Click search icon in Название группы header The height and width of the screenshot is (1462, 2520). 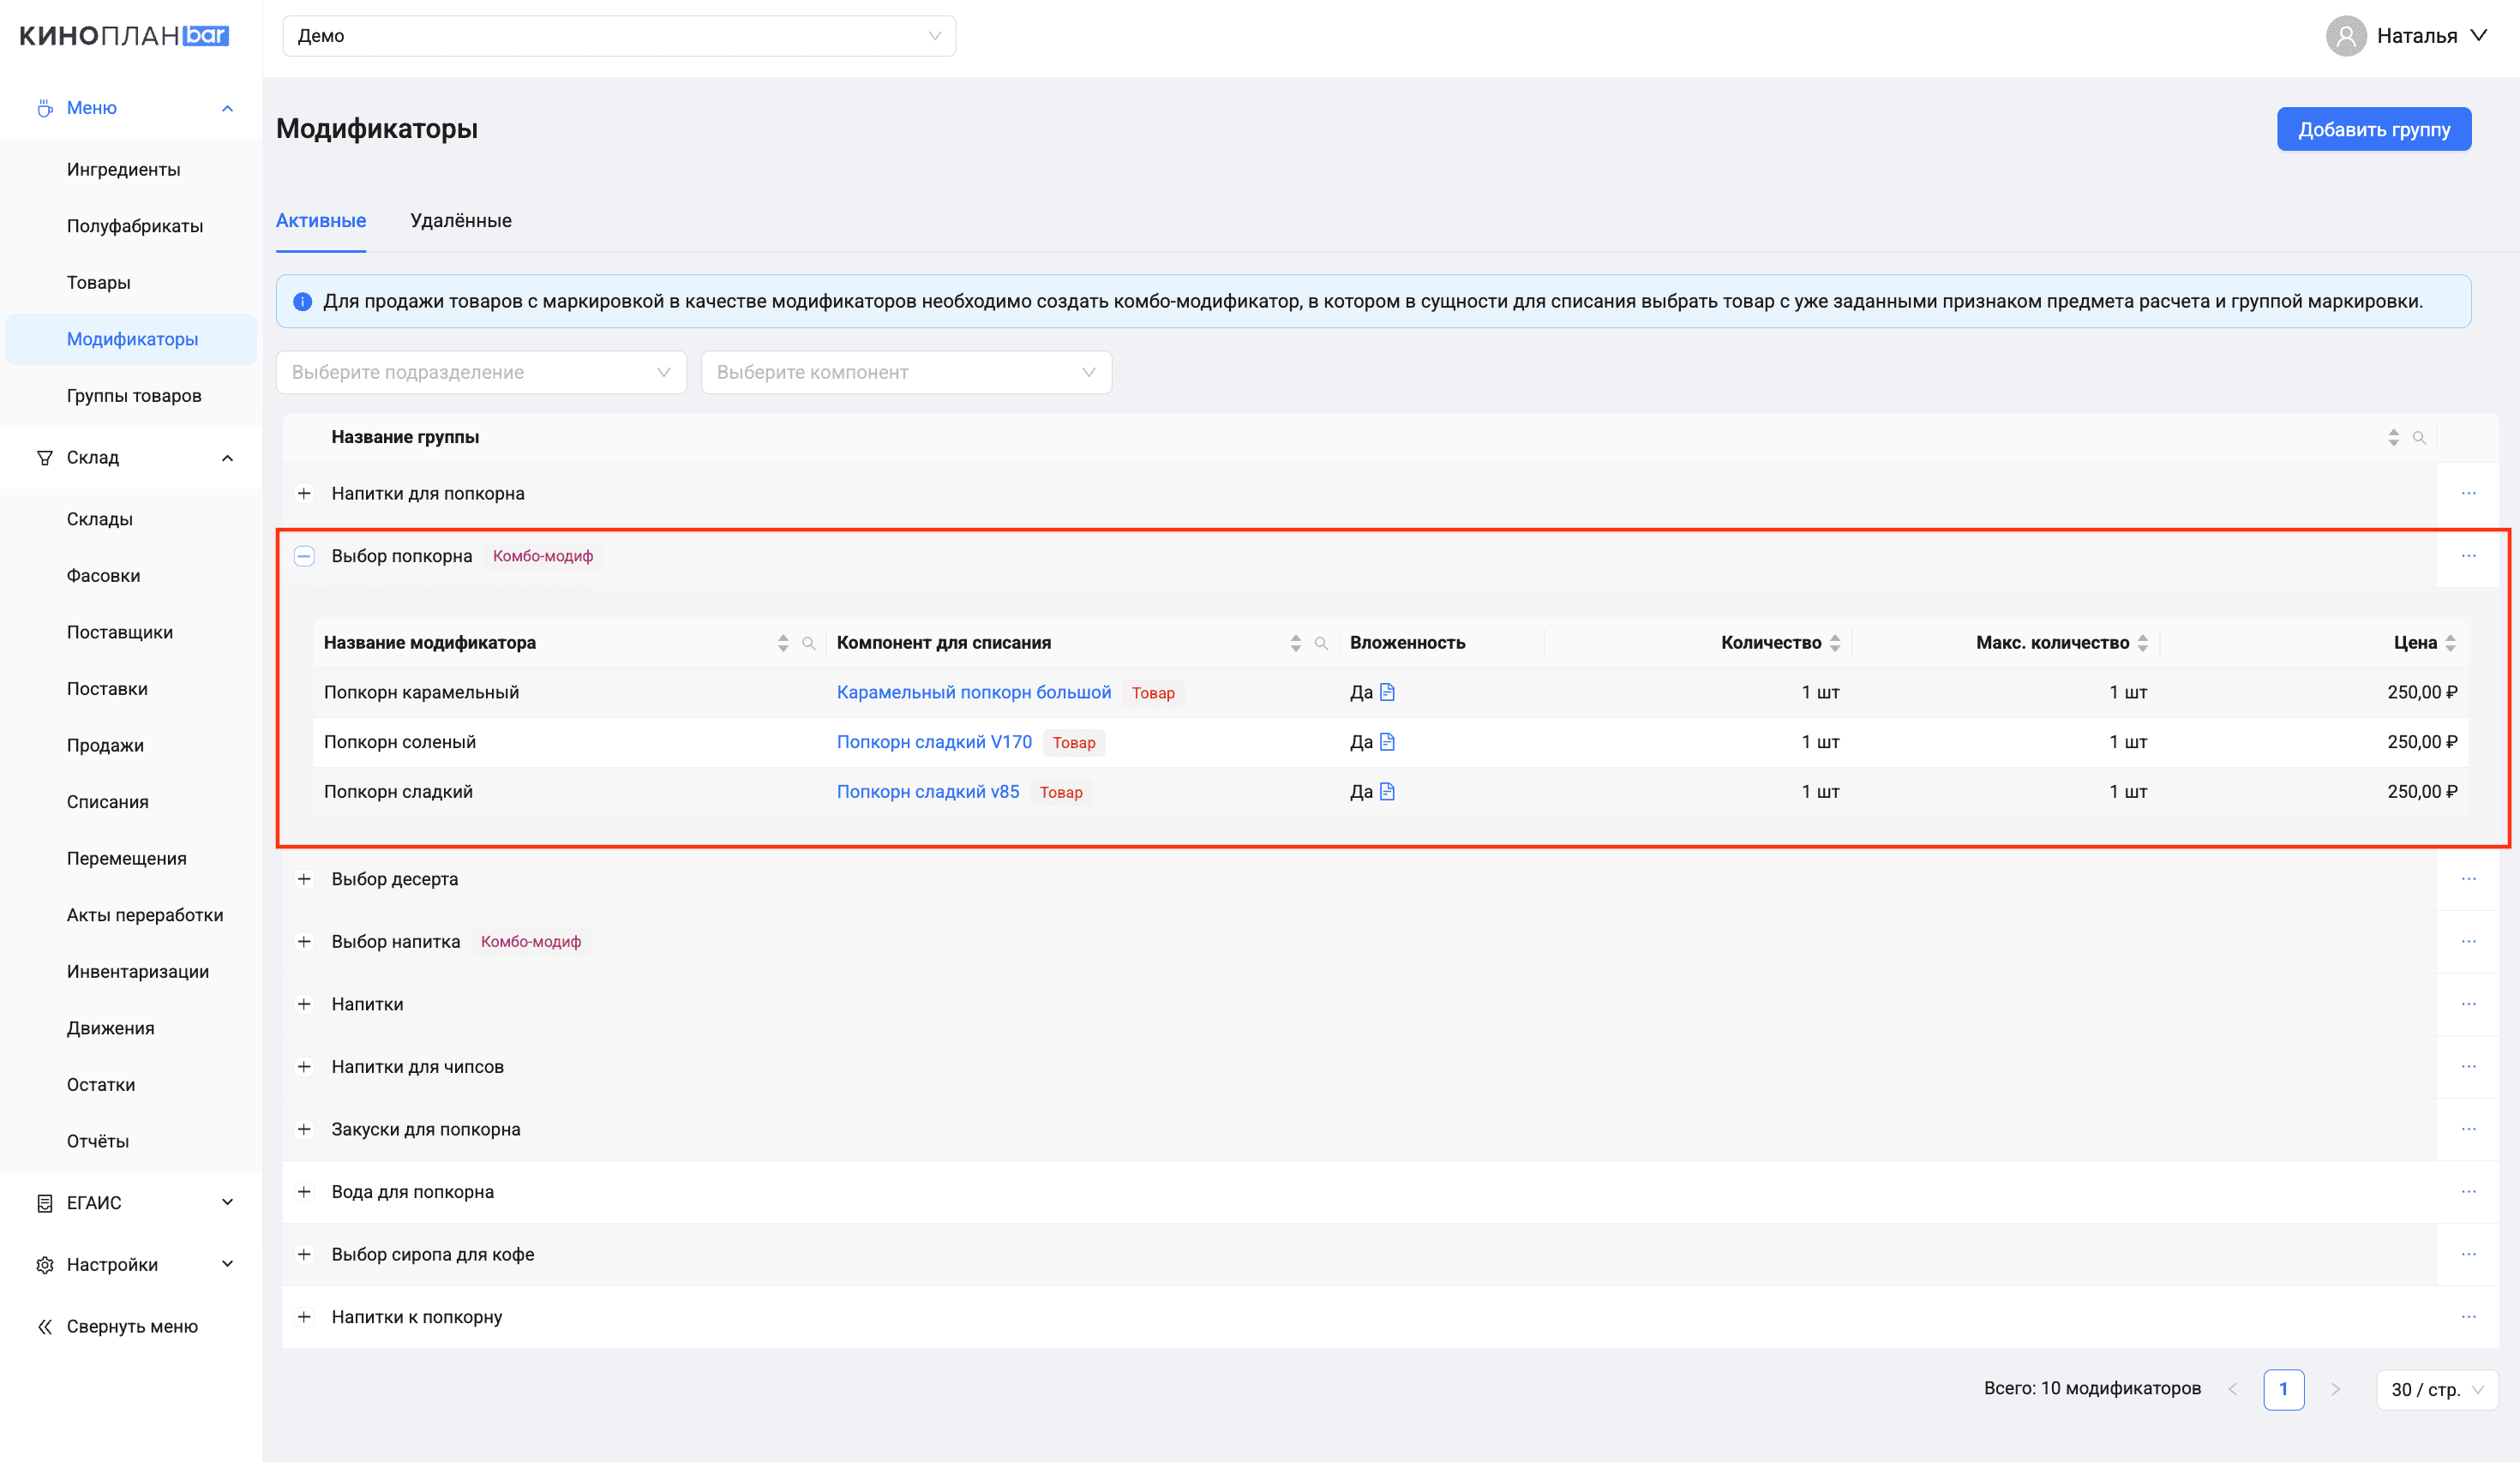pyautogui.click(x=2419, y=437)
